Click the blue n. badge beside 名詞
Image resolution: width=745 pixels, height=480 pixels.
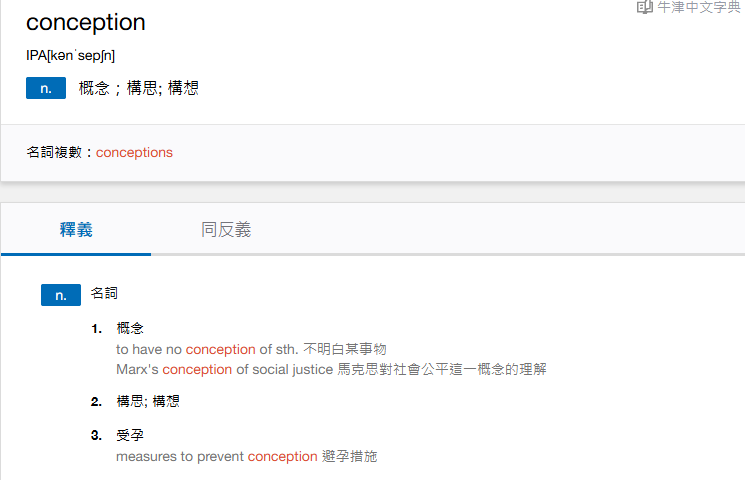point(61,295)
